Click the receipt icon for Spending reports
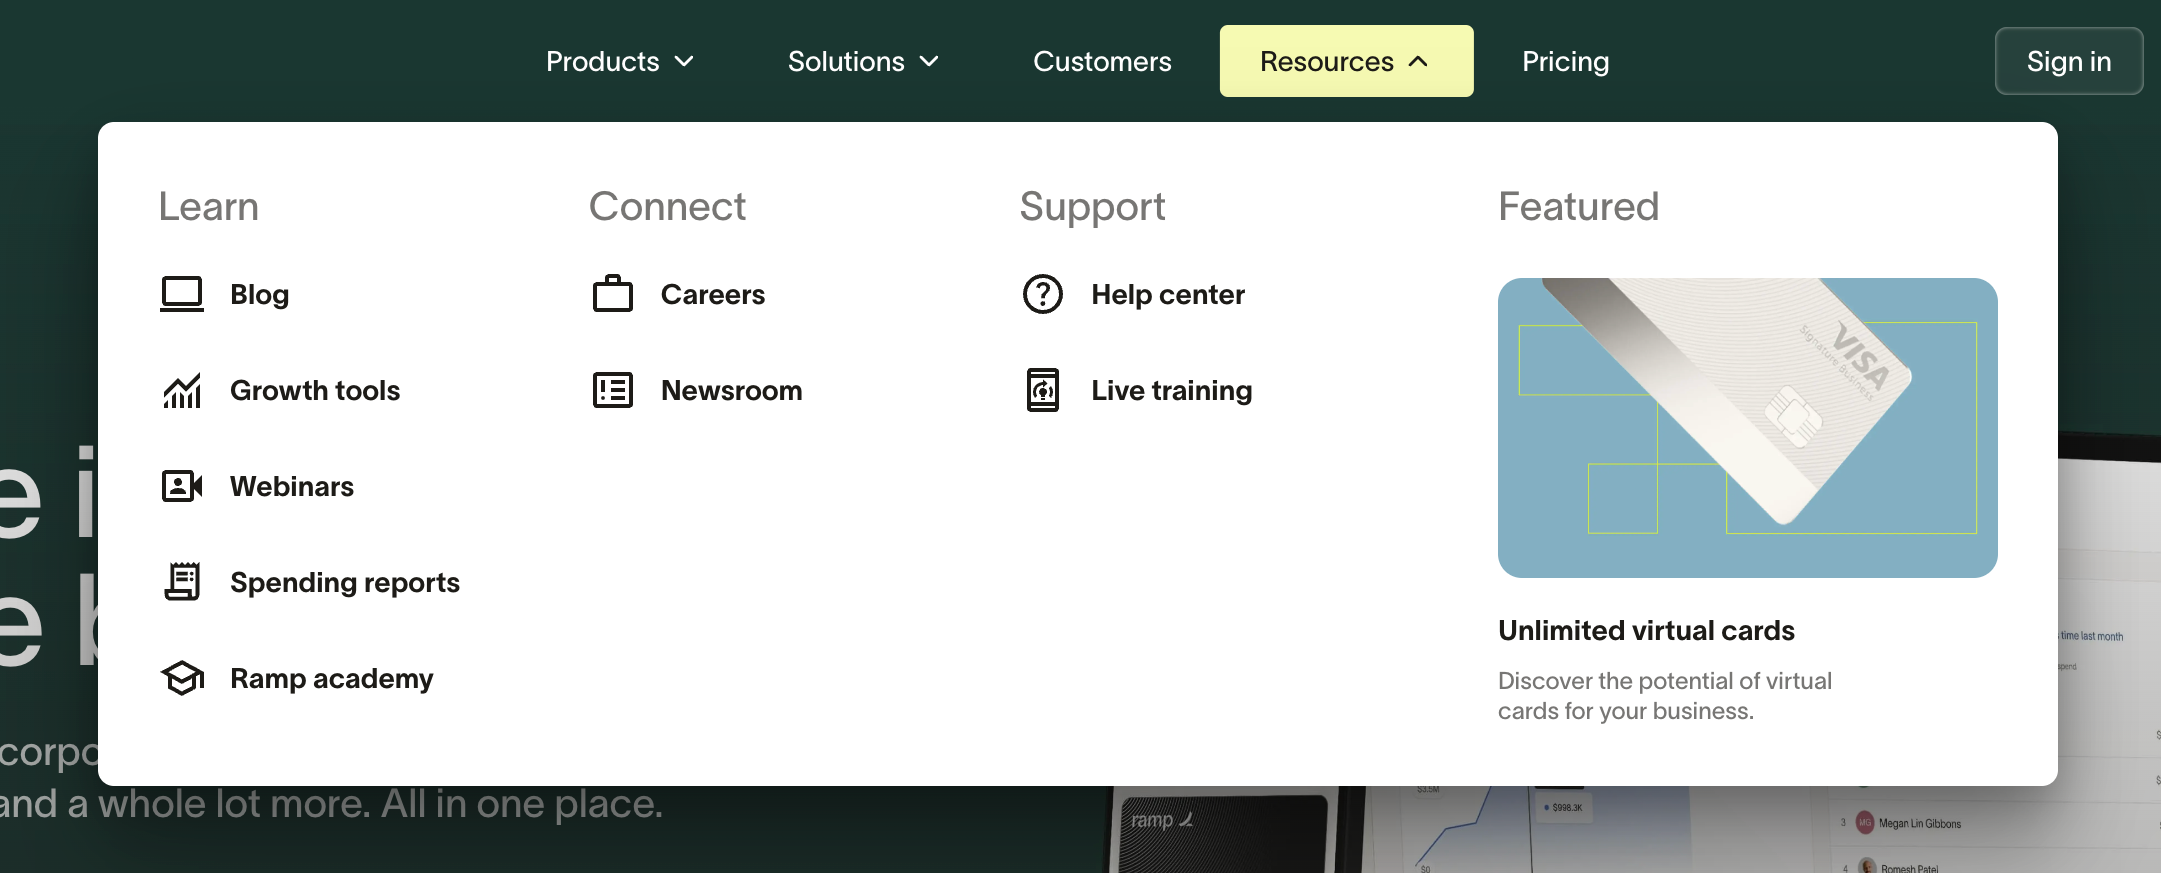 coord(182,582)
